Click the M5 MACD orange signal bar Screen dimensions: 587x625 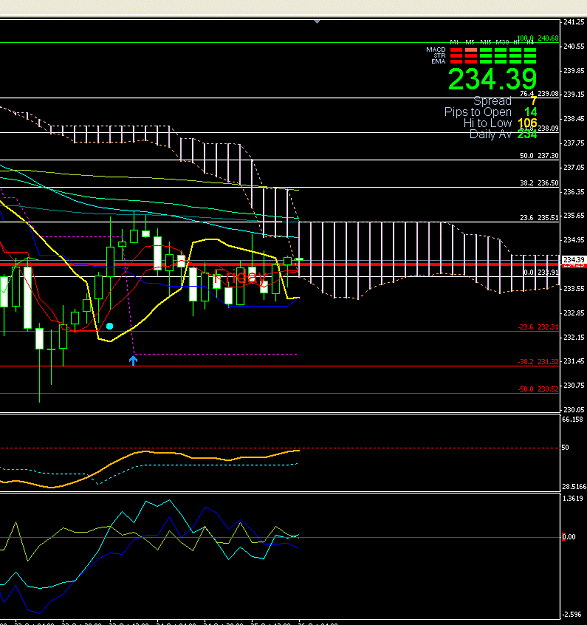(471, 50)
